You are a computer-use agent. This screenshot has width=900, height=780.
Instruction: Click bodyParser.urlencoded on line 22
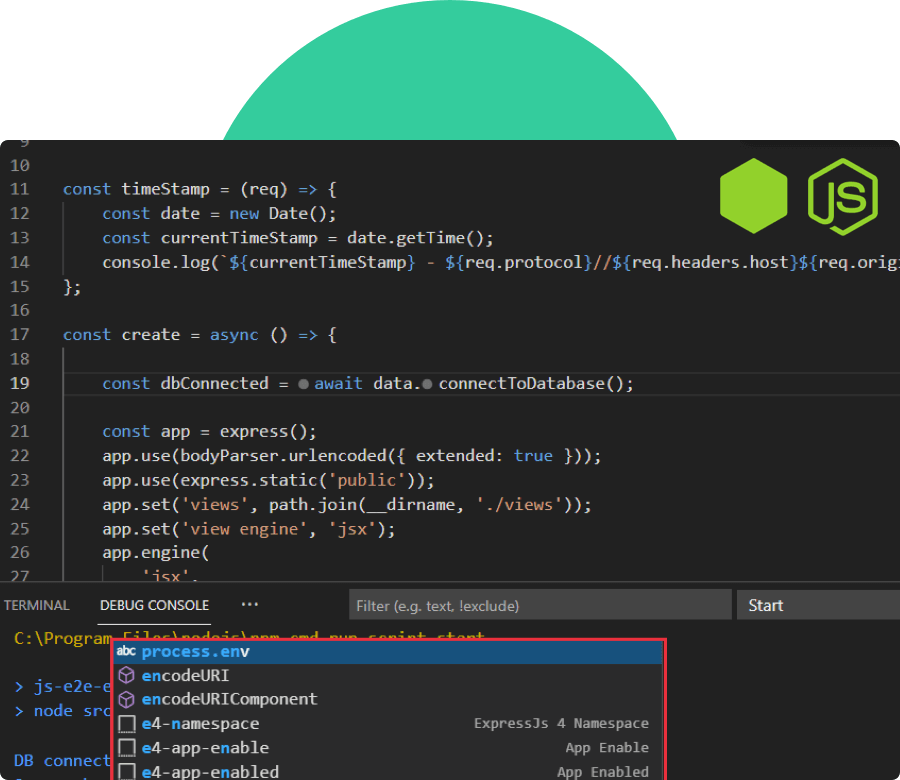284,456
